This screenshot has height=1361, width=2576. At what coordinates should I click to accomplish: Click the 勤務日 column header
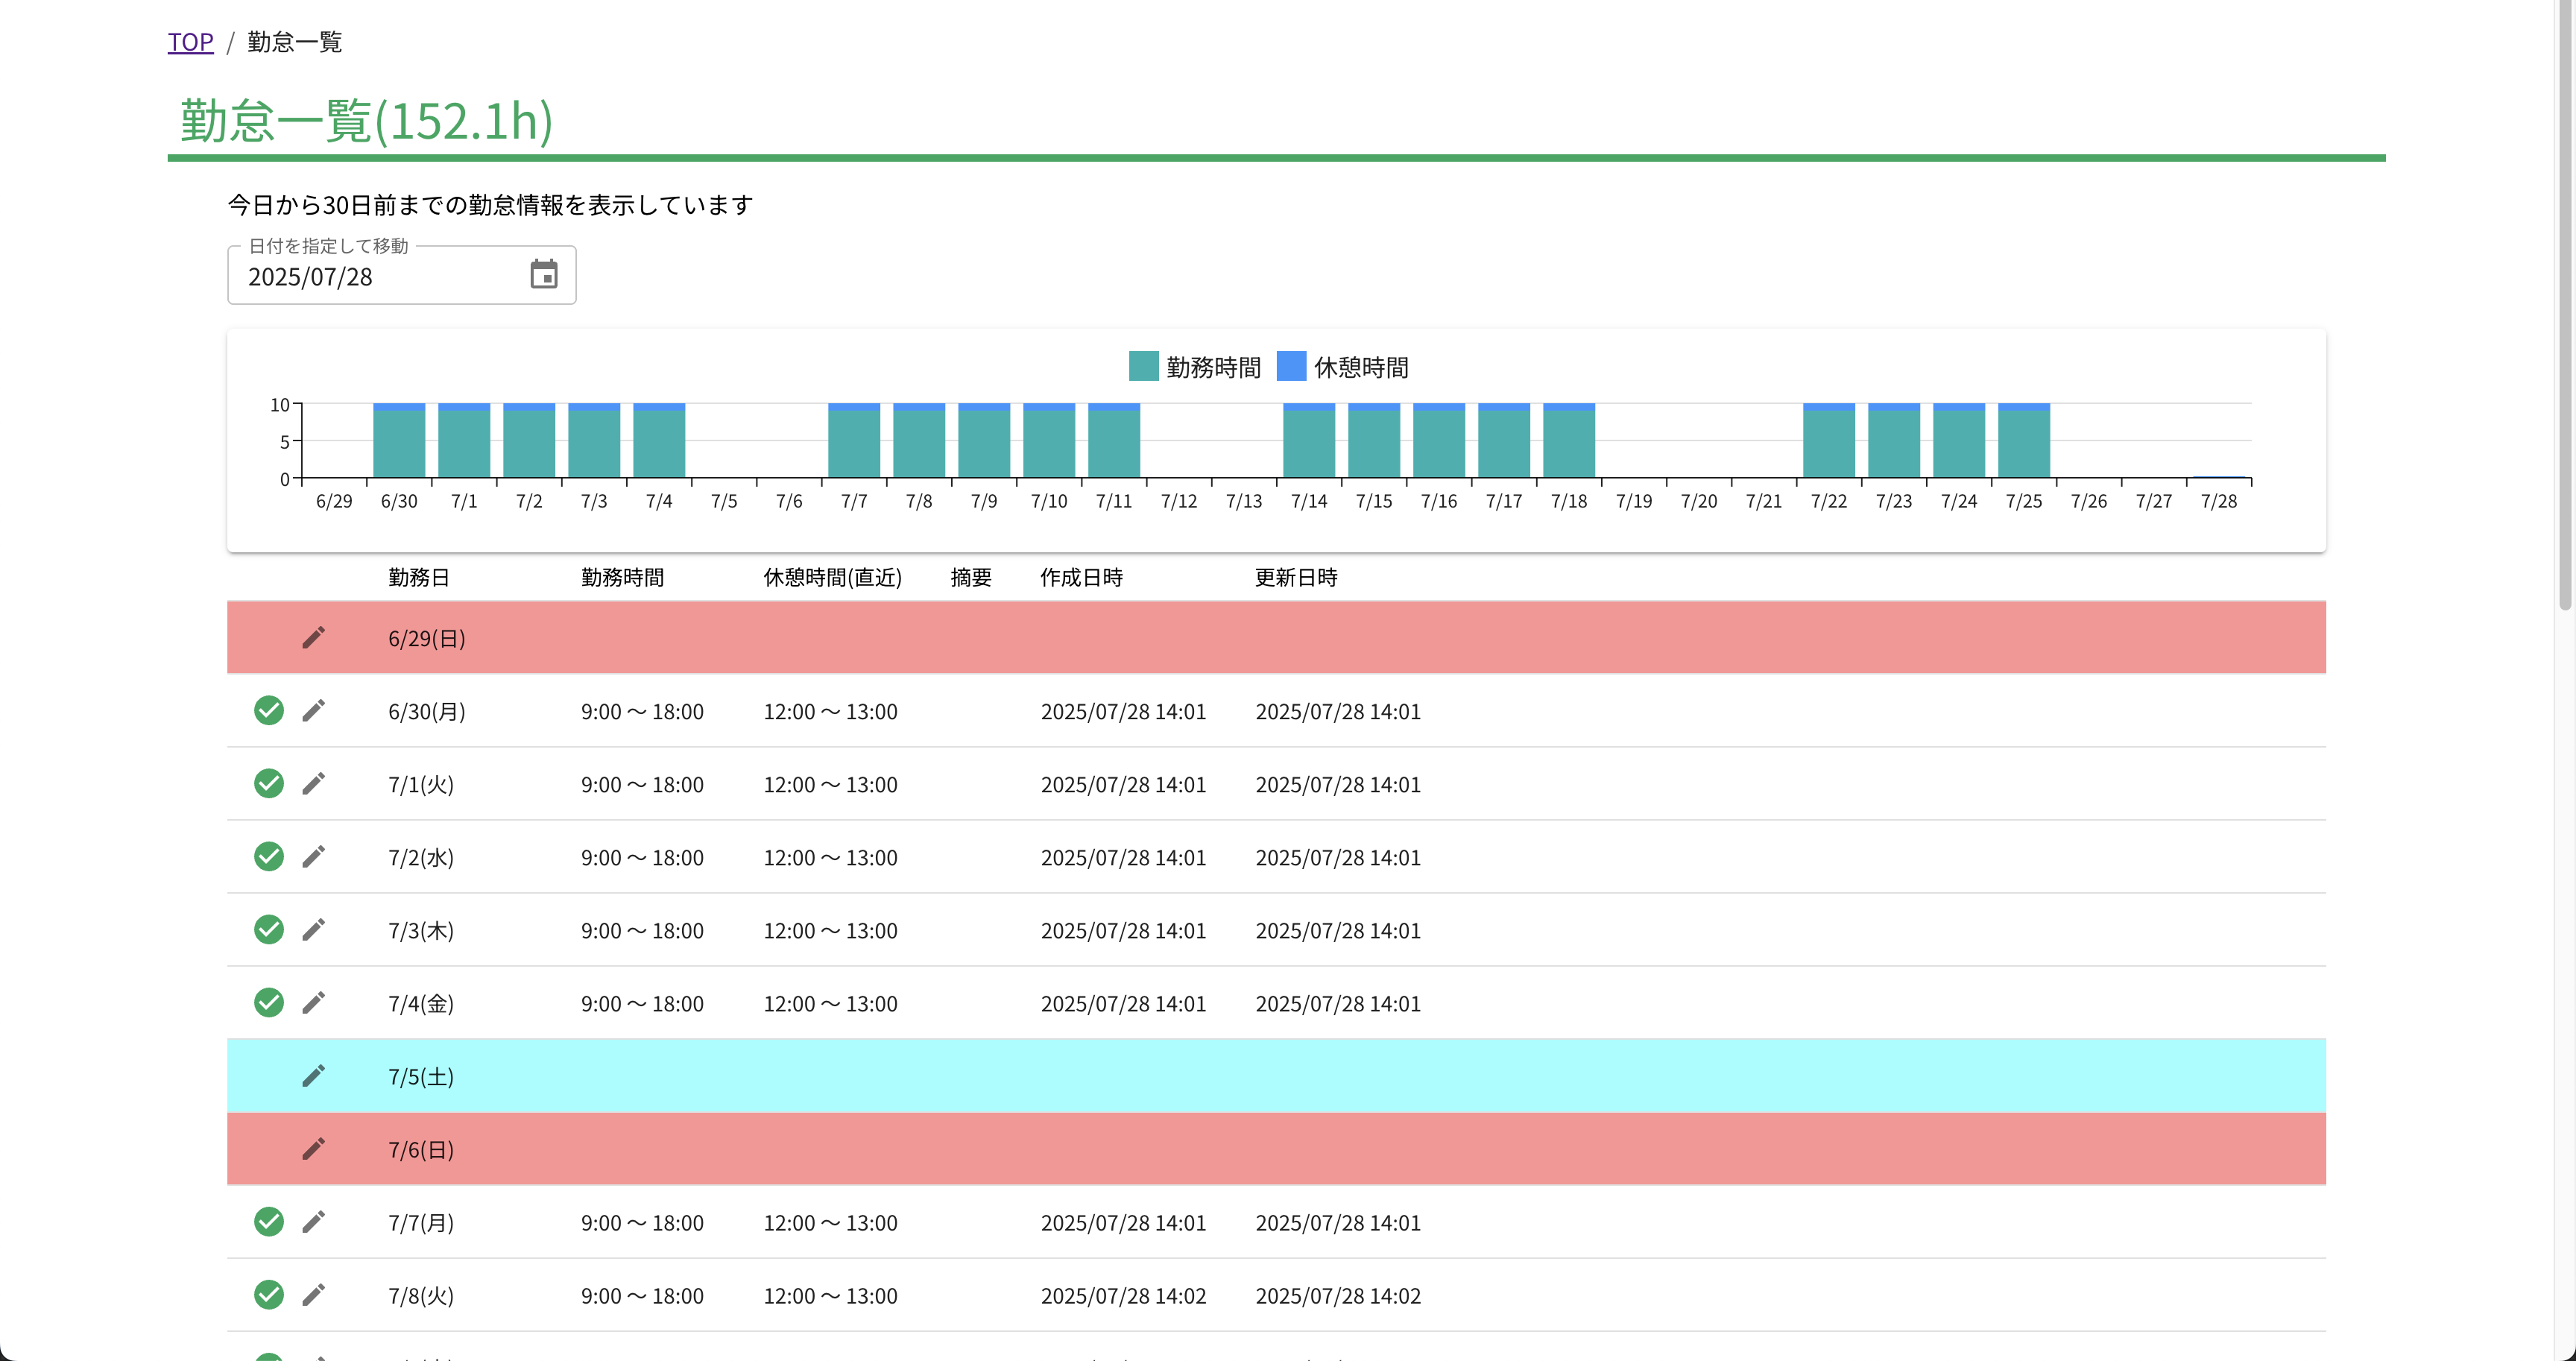tap(419, 577)
